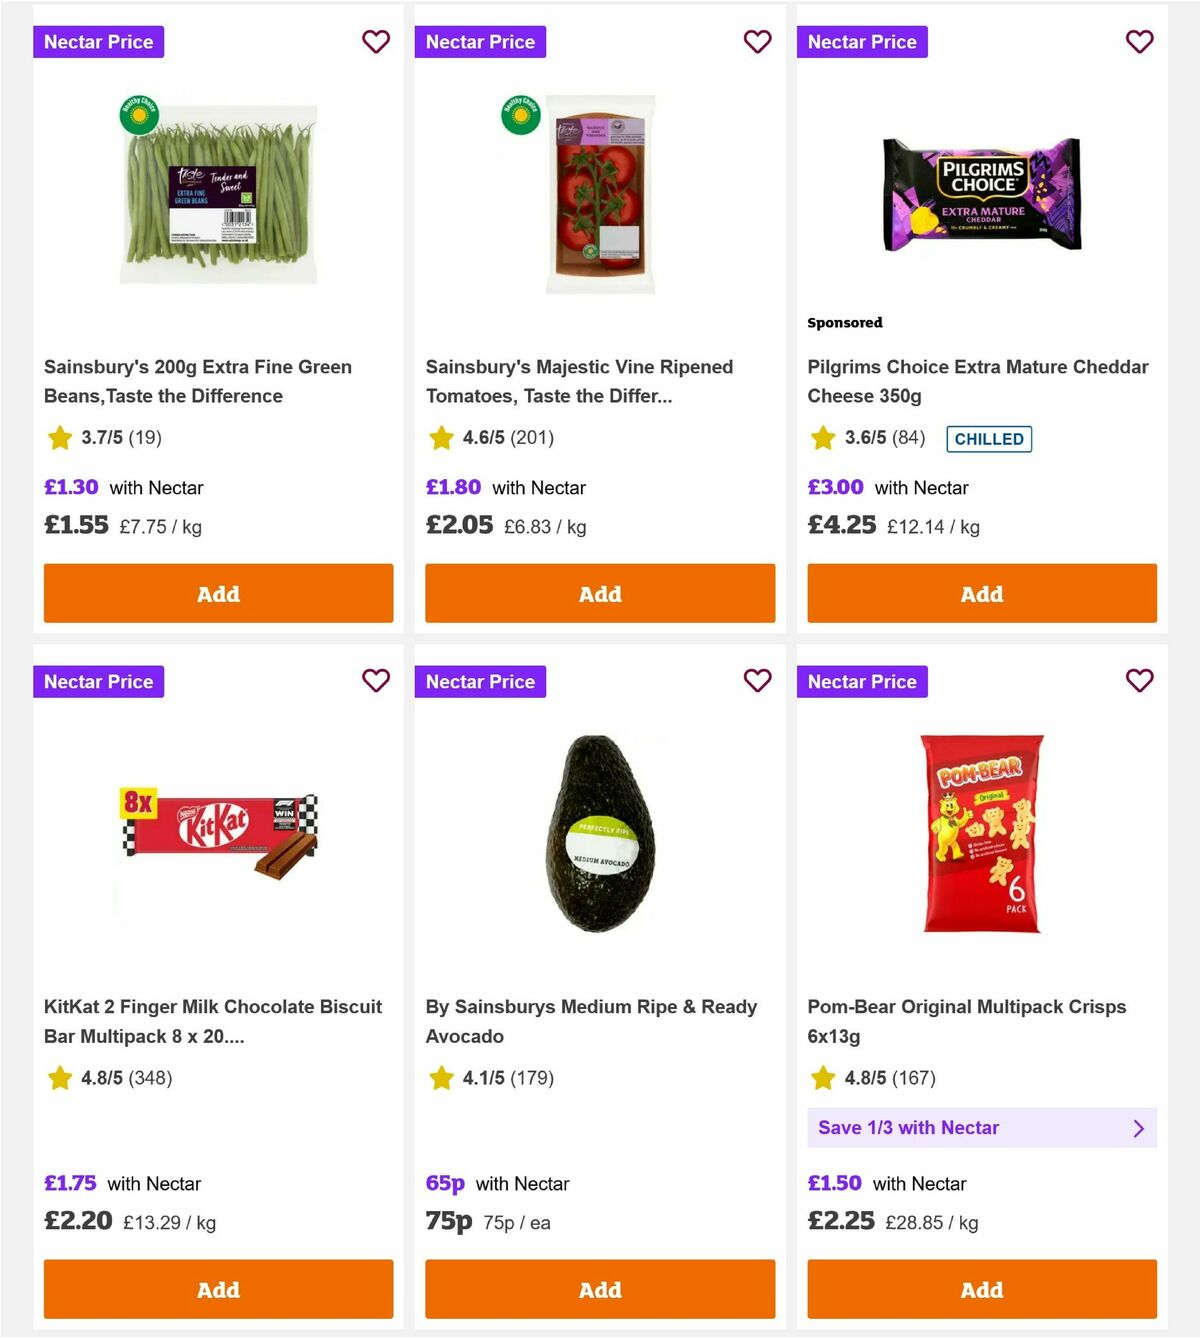The image size is (1200, 1339).
Task: Expand the Save 1/3 with Nectar offer
Action: (982, 1127)
